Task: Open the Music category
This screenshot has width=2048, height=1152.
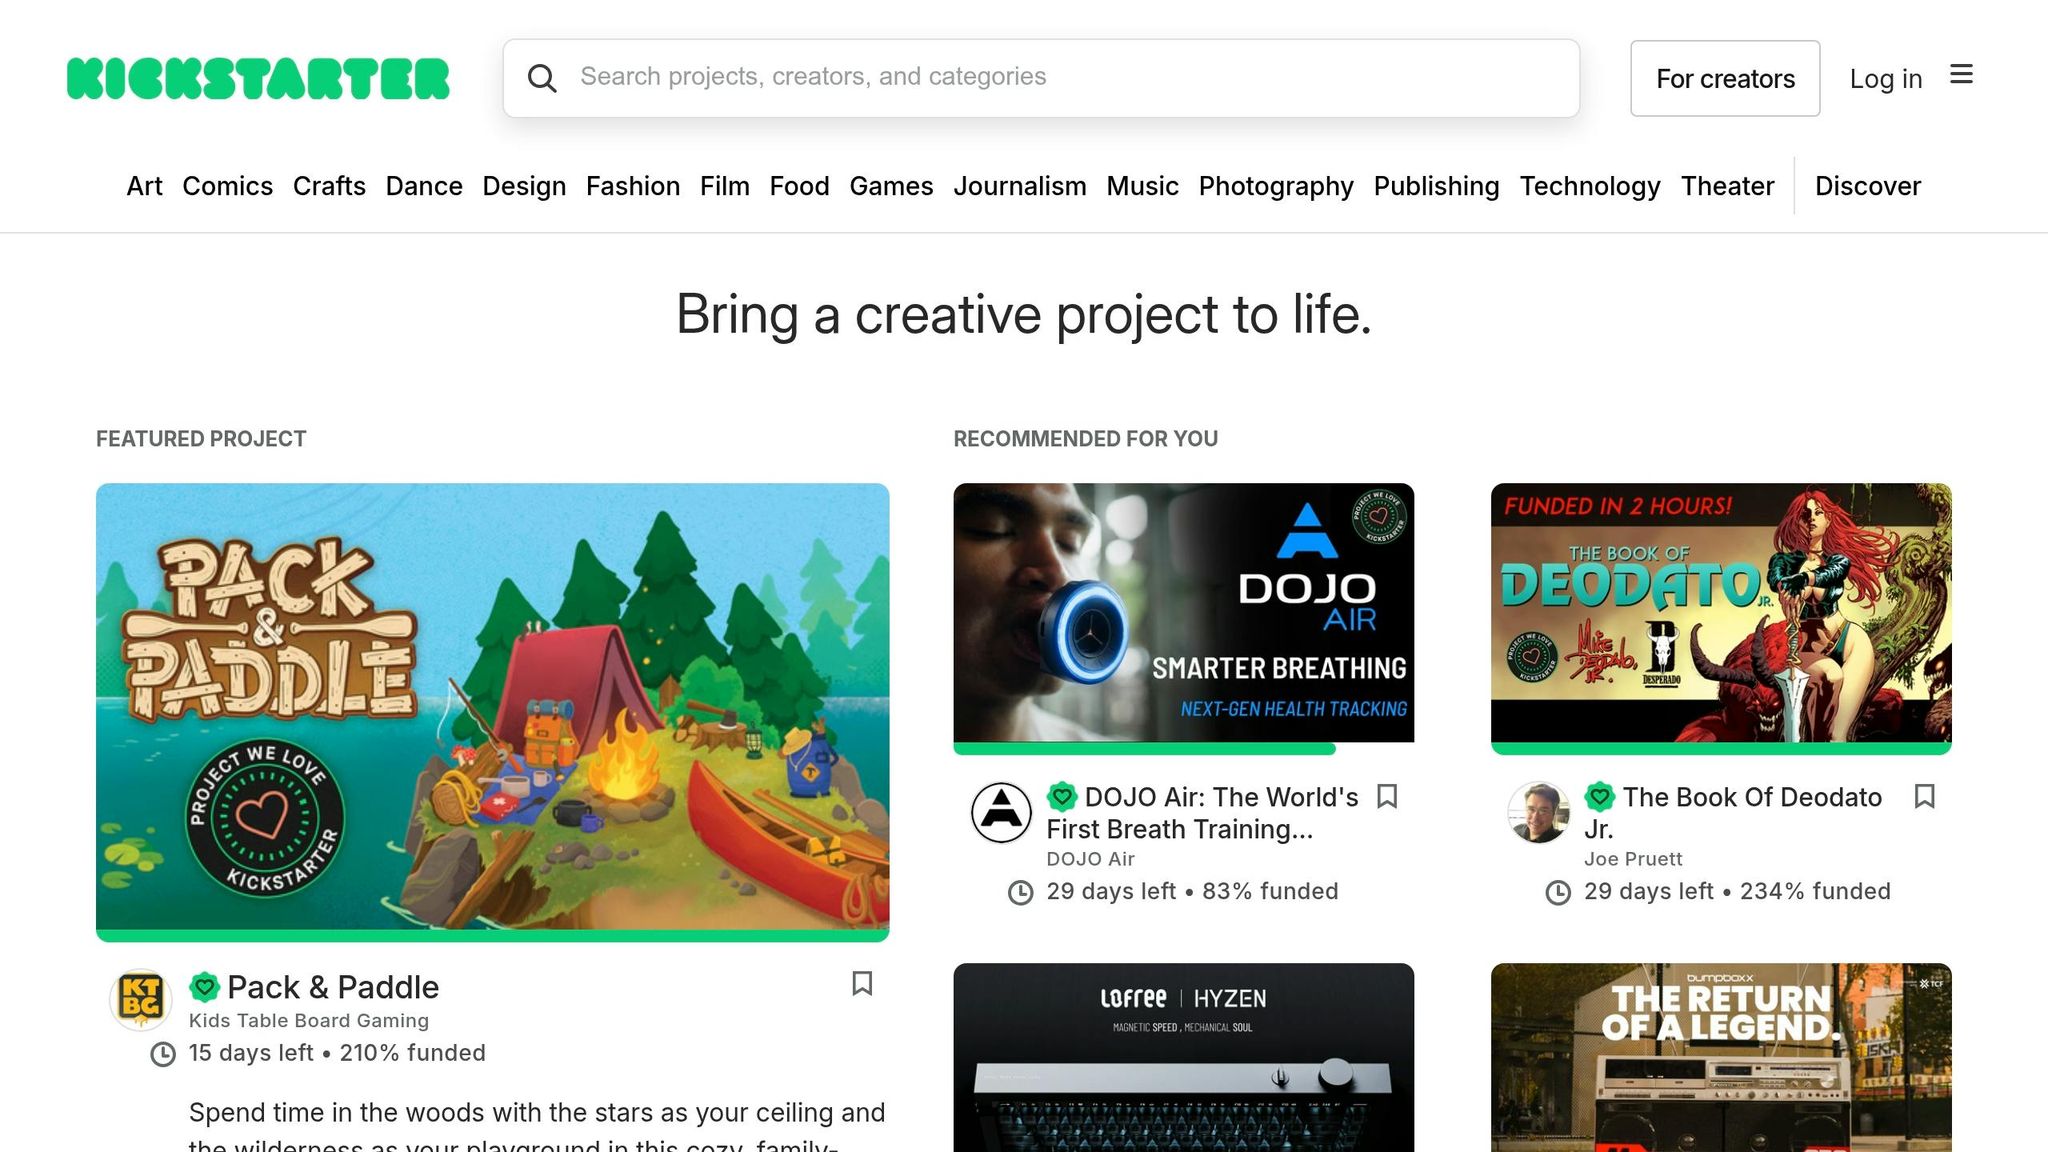Action: (1142, 186)
